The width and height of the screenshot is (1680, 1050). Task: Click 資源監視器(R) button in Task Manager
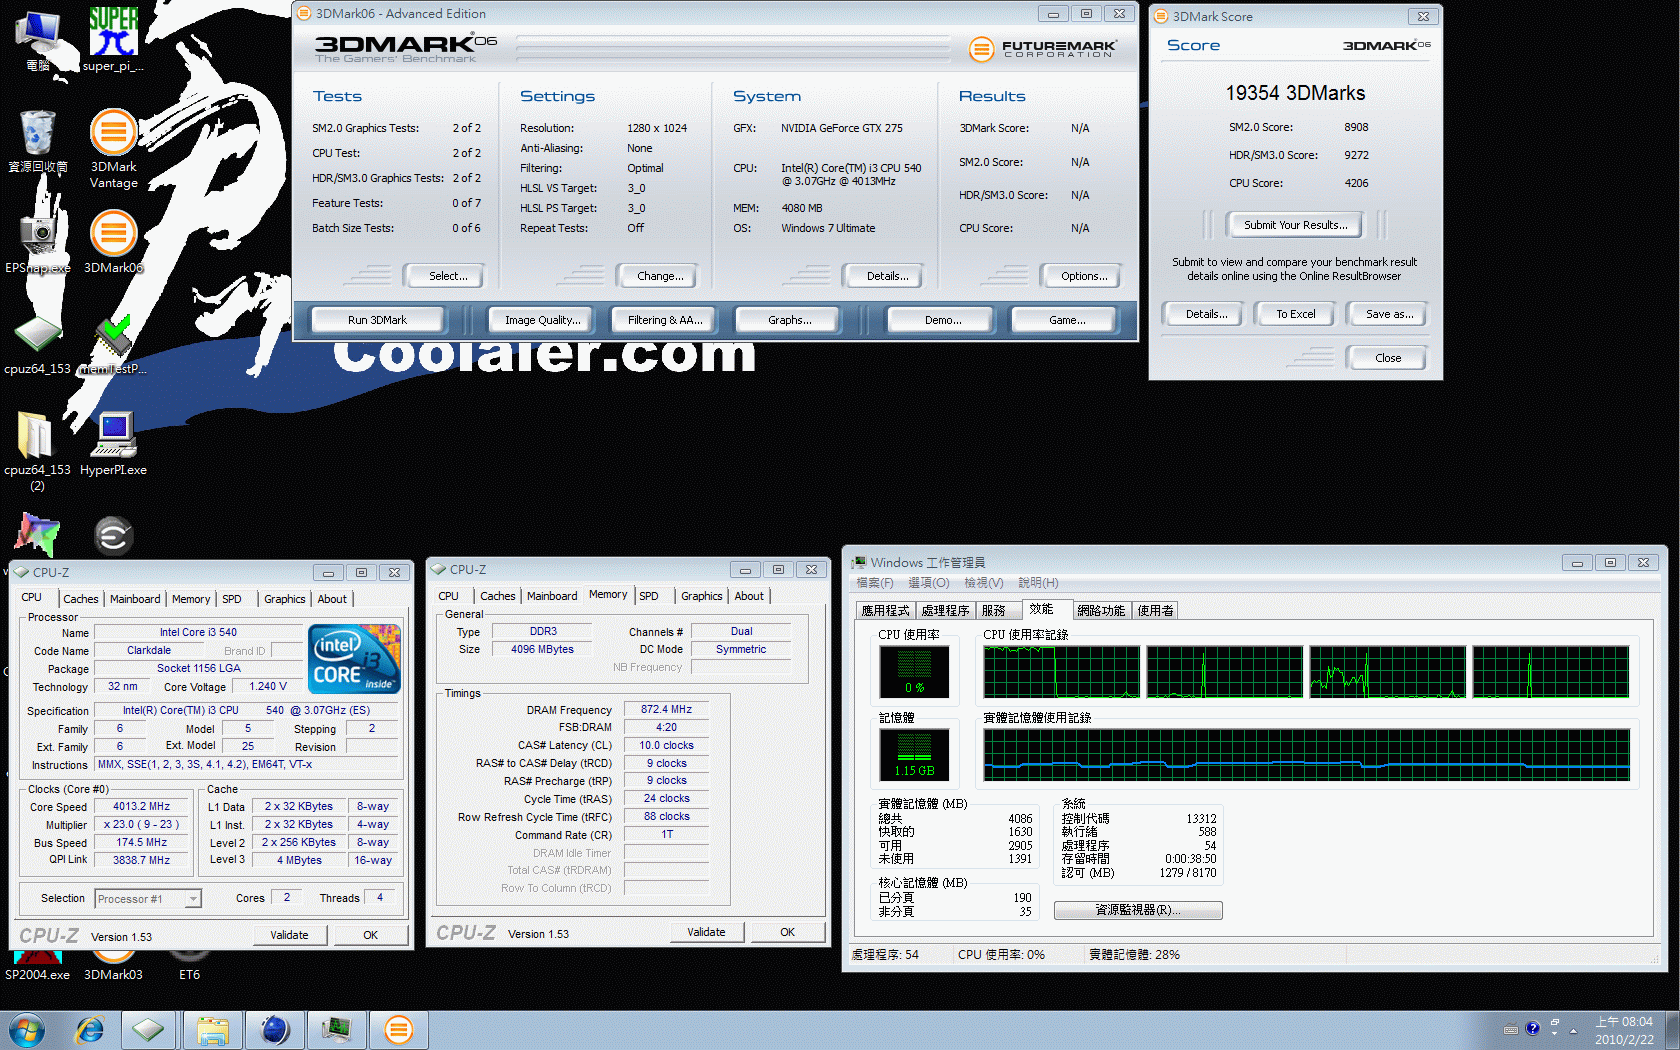(x=1138, y=910)
